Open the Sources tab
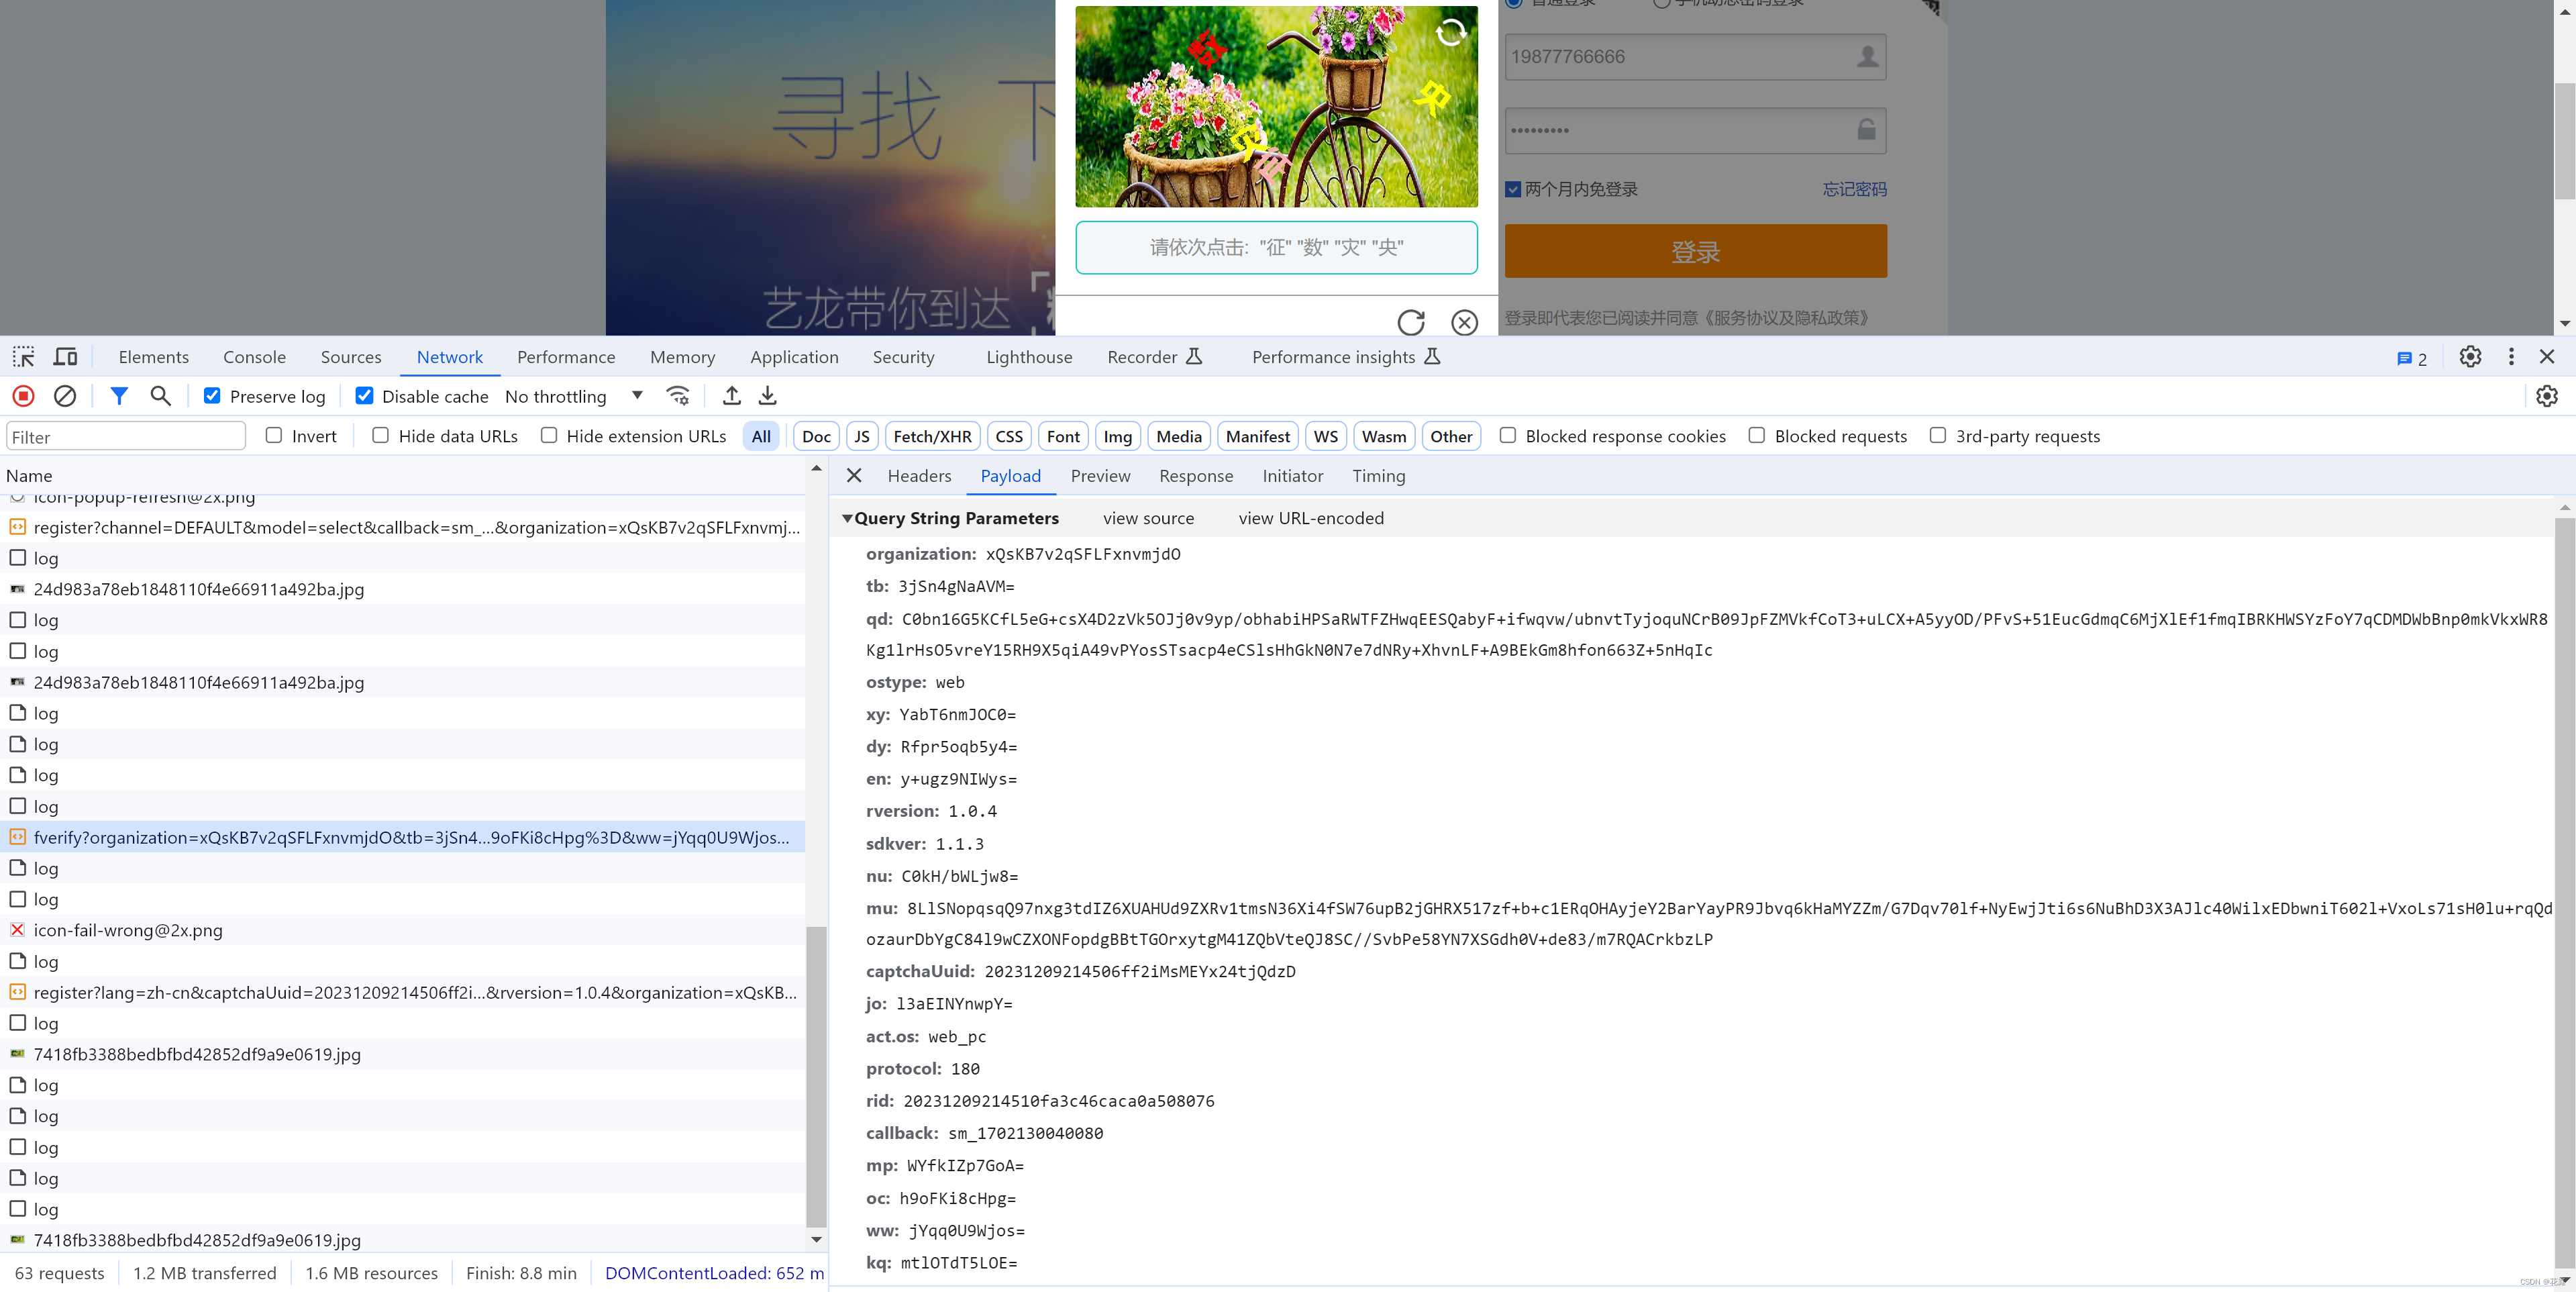The image size is (2576, 1292). tap(351, 357)
